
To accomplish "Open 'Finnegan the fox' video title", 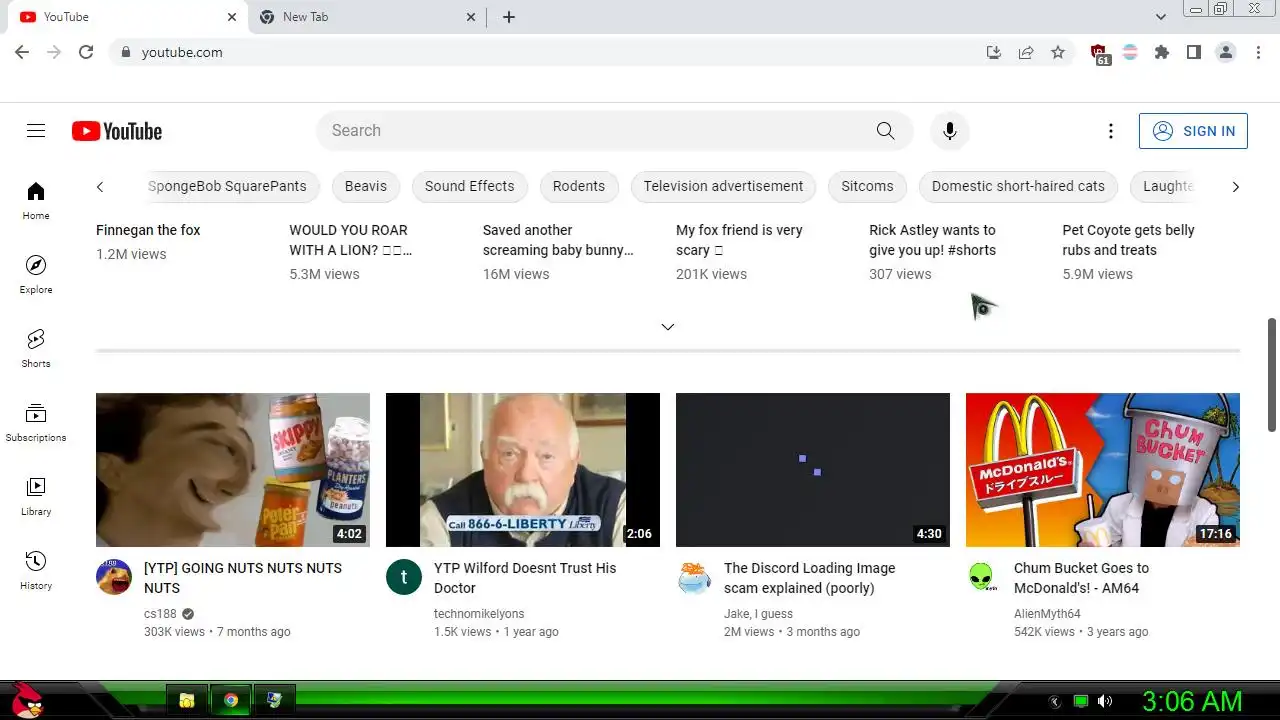I will click(x=148, y=230).
